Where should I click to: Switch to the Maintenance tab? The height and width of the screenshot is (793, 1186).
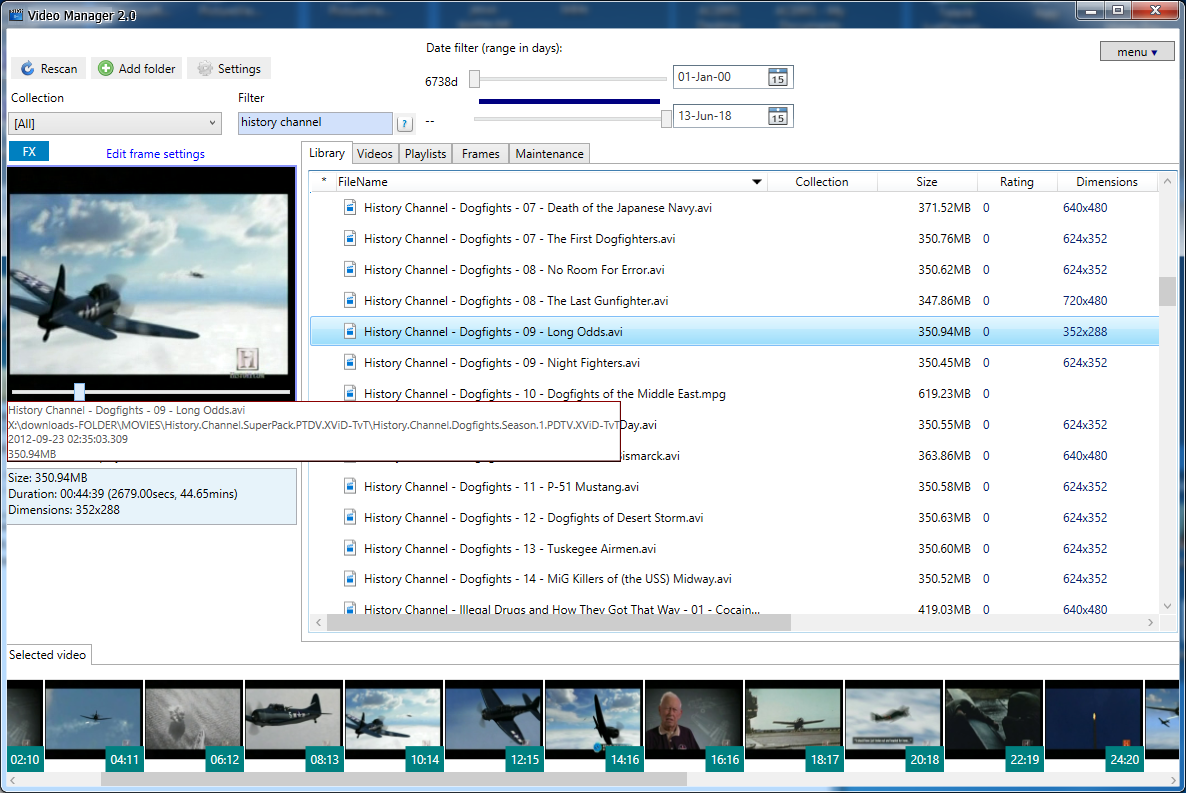[549, 153]
